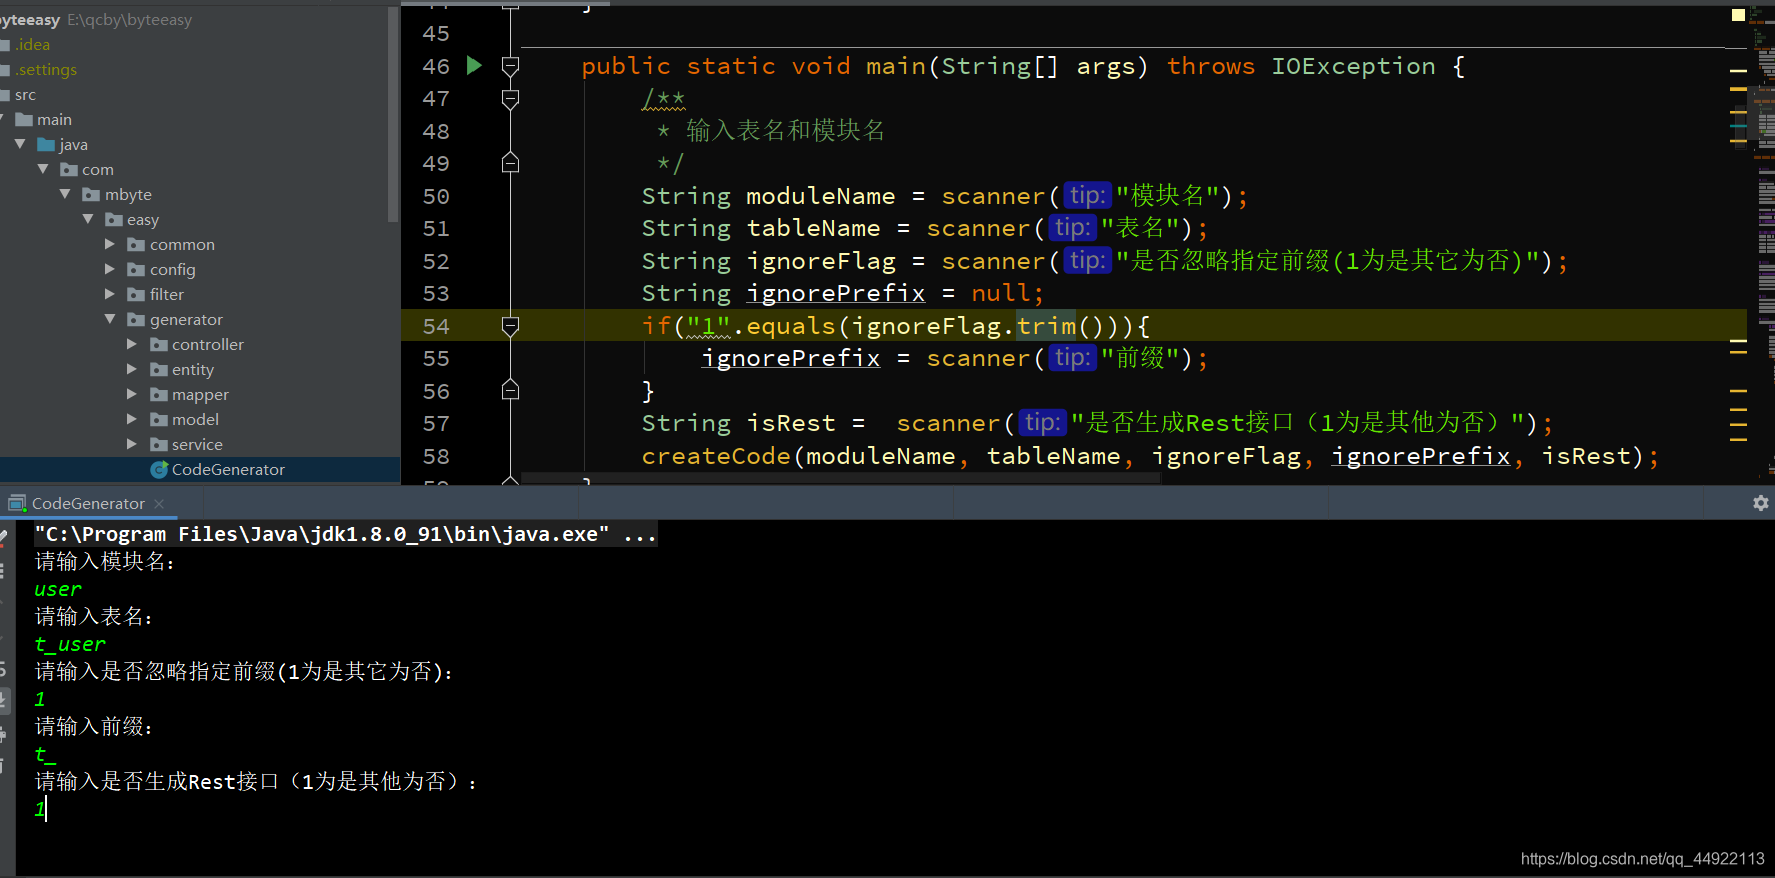Image resolution: width=1775 pixels, height=878 pixels.
Task: Switch to CodeGenerator run tab
Action: tap(88, 504)
